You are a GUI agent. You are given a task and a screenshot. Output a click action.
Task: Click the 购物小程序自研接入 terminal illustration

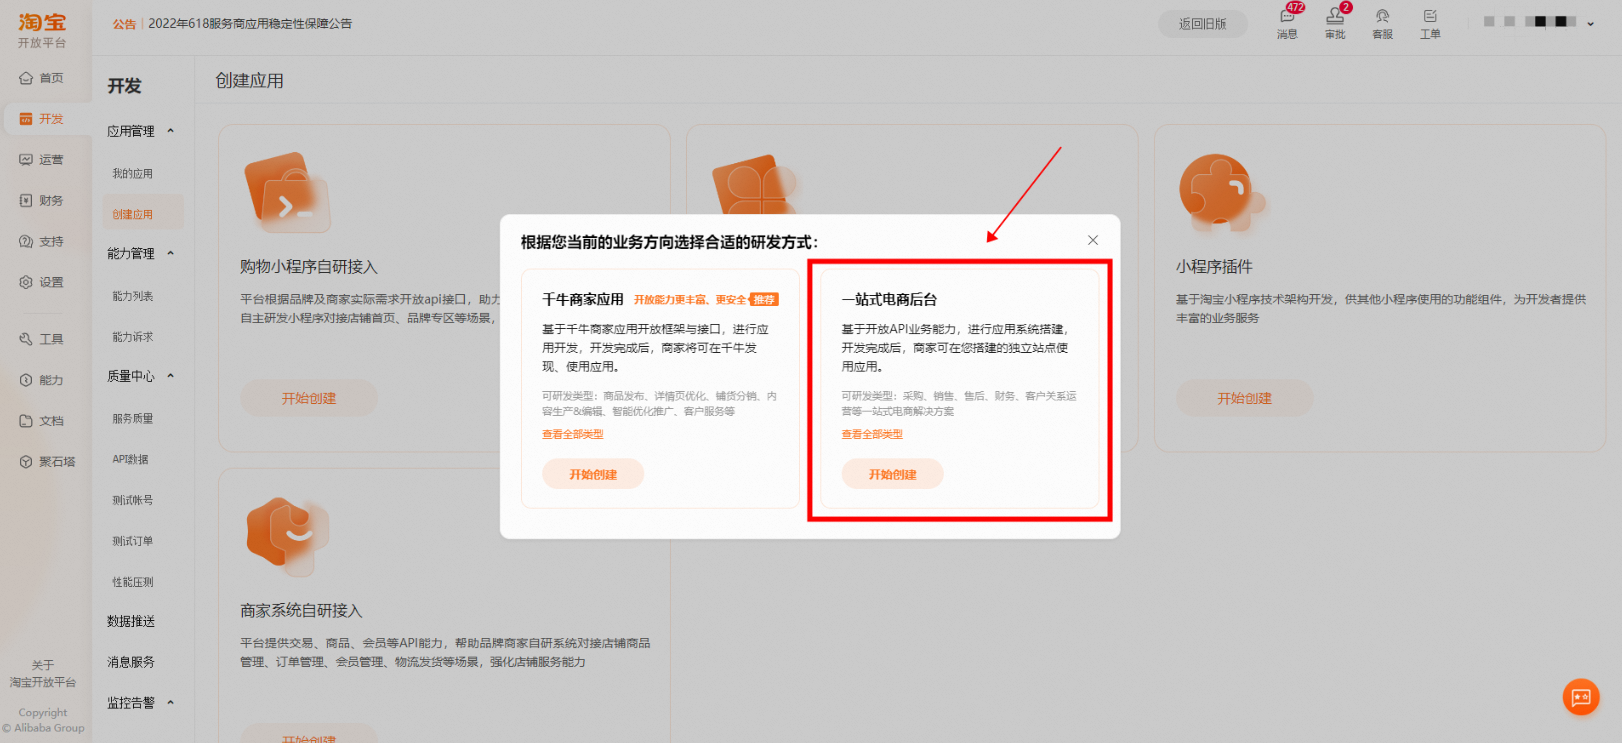pos(287,192)
